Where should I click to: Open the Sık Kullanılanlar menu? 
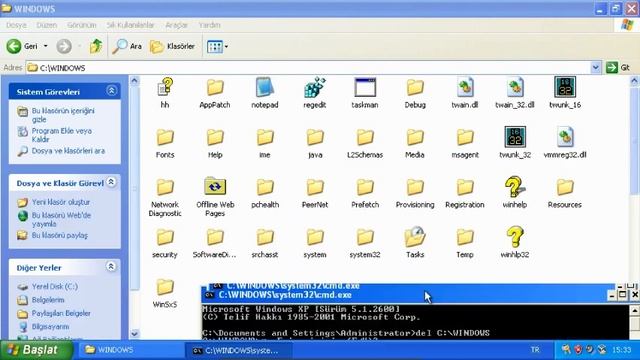coord(130,25)
